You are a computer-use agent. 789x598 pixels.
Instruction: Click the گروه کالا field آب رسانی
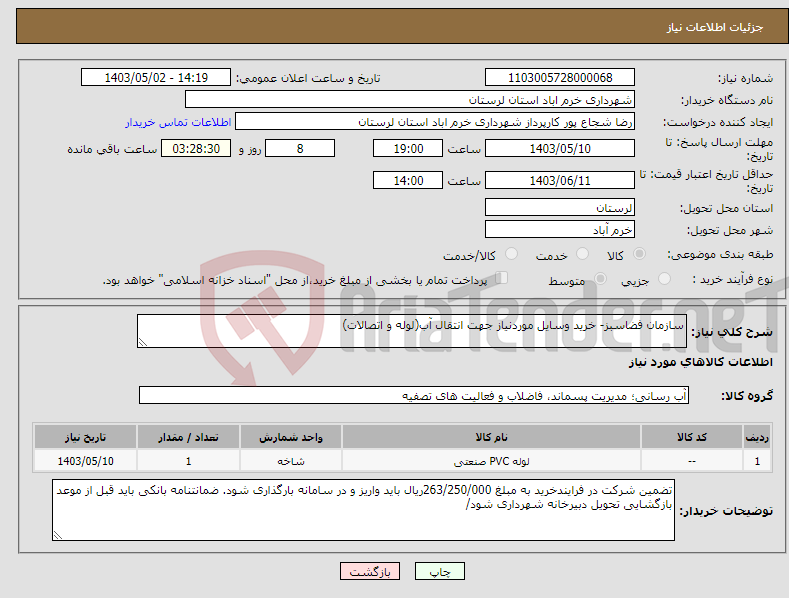[x=414, y=396]
